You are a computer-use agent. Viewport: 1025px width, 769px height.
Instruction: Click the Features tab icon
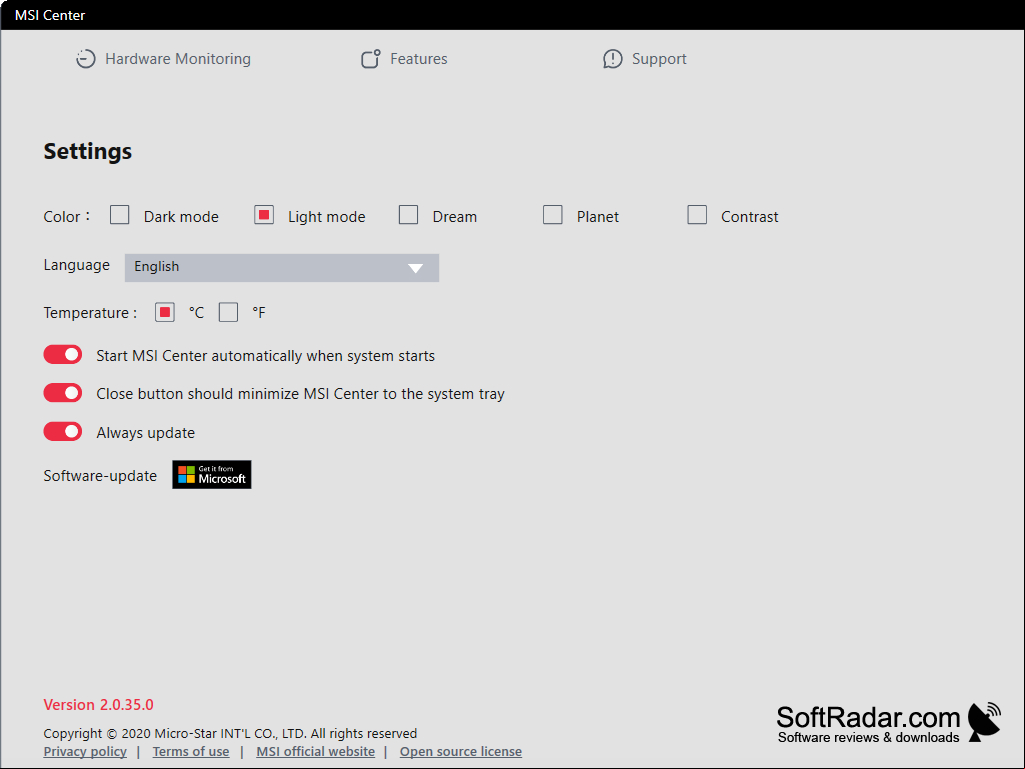pos(371,59)
